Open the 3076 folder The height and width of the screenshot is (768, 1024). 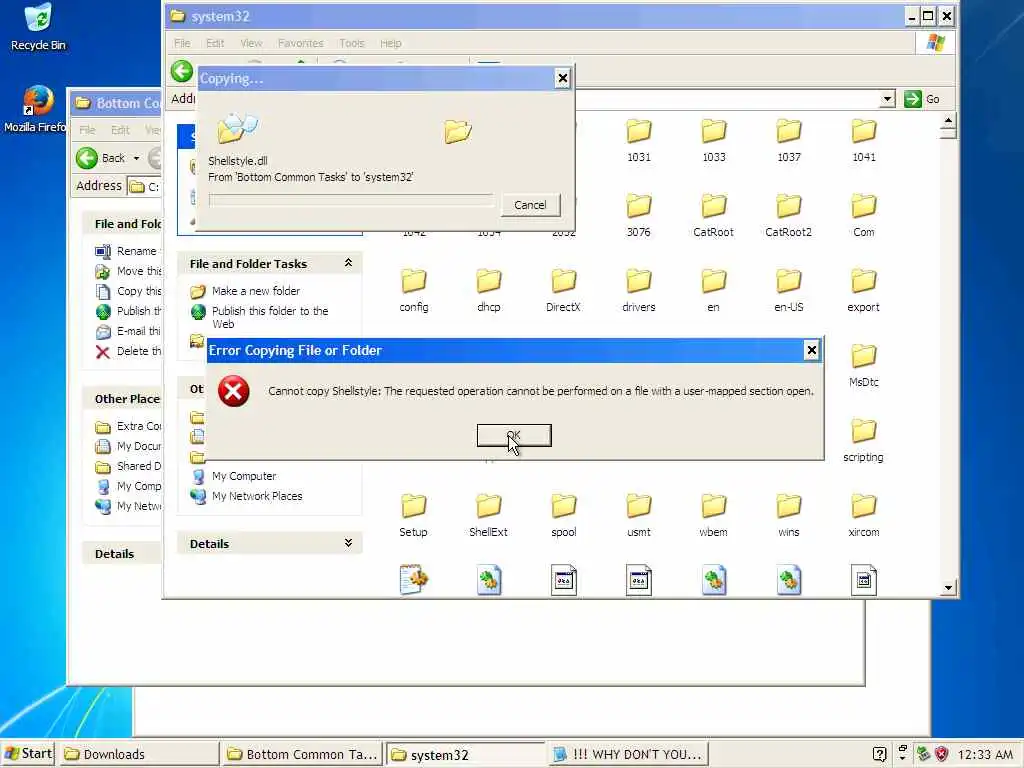tap(639, 216)
